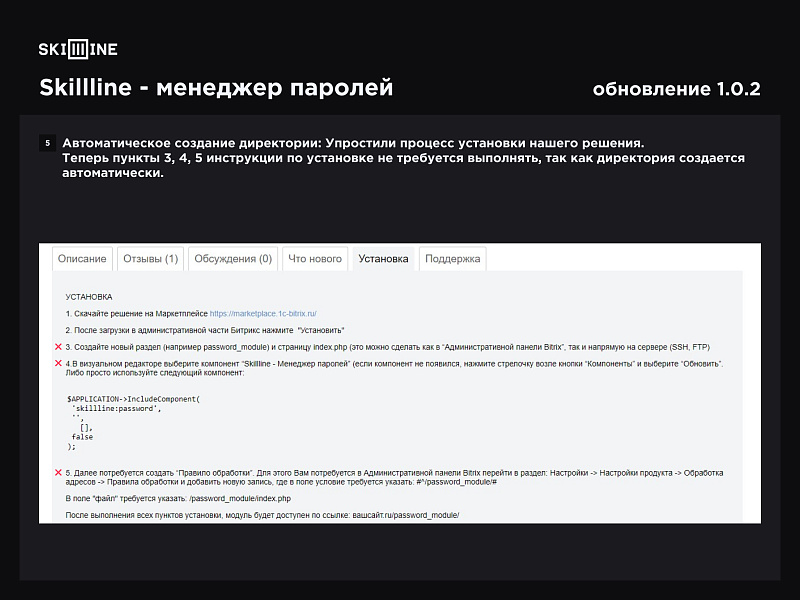Click the УСТАНОВКА section heading

pos(90,296)
